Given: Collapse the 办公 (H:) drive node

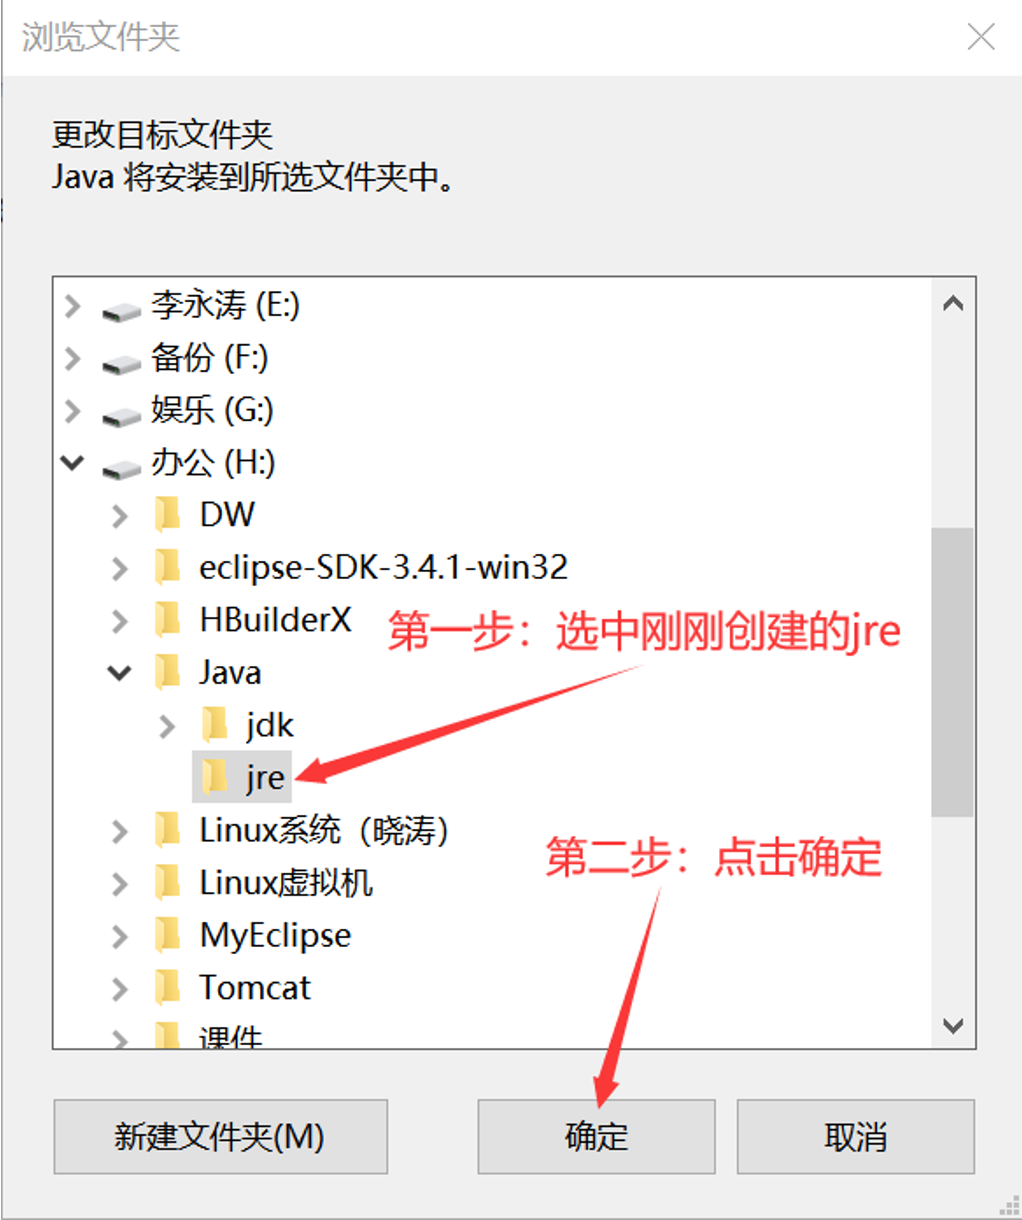Looking at the screenshot, I should coord(72,462).
